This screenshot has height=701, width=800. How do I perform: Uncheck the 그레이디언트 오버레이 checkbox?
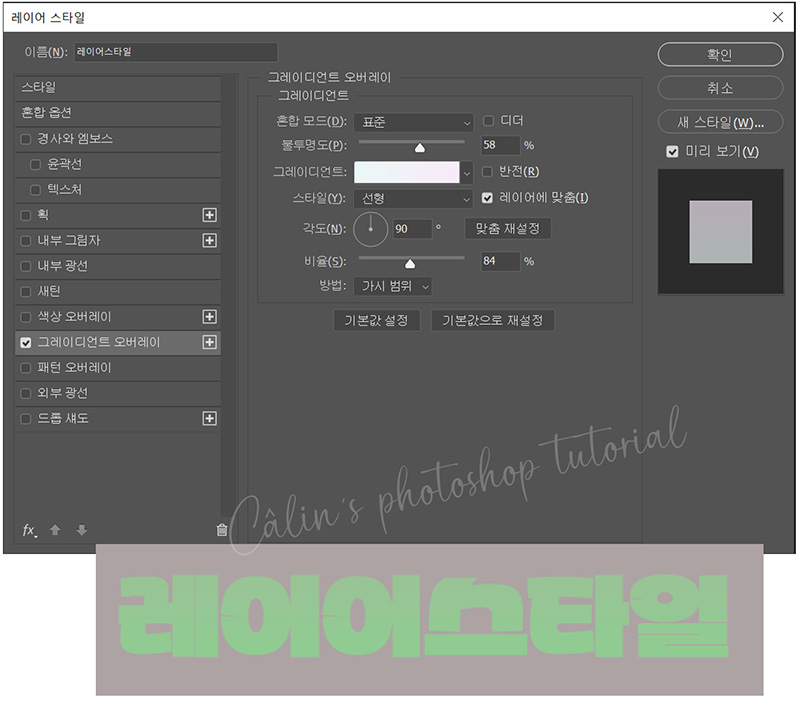[26, 343]
